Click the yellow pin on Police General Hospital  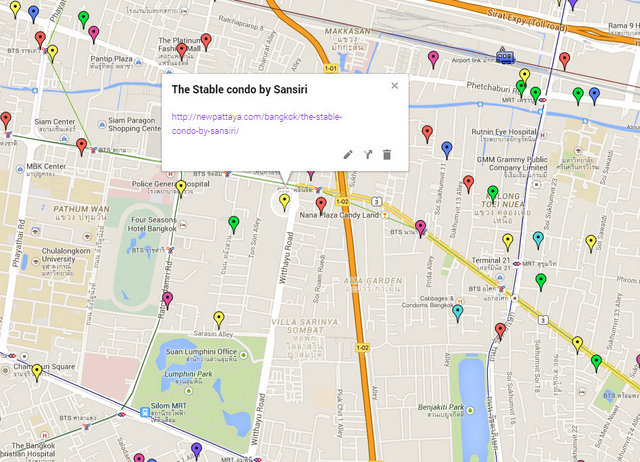point(181,189)
